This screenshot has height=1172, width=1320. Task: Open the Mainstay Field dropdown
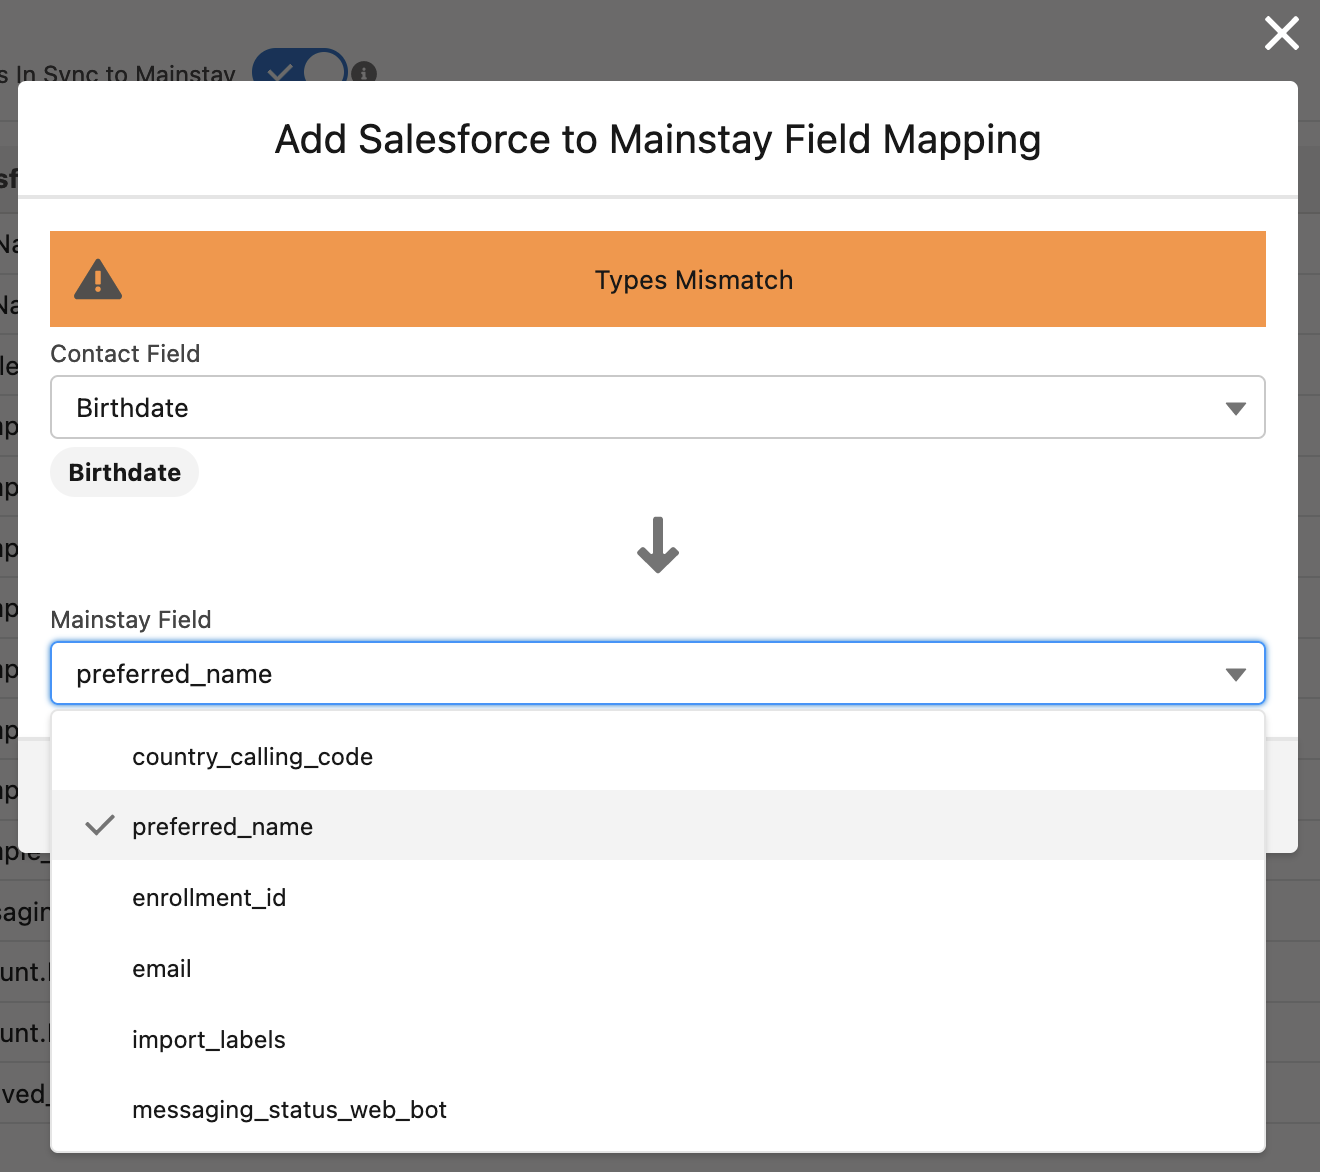658,673
